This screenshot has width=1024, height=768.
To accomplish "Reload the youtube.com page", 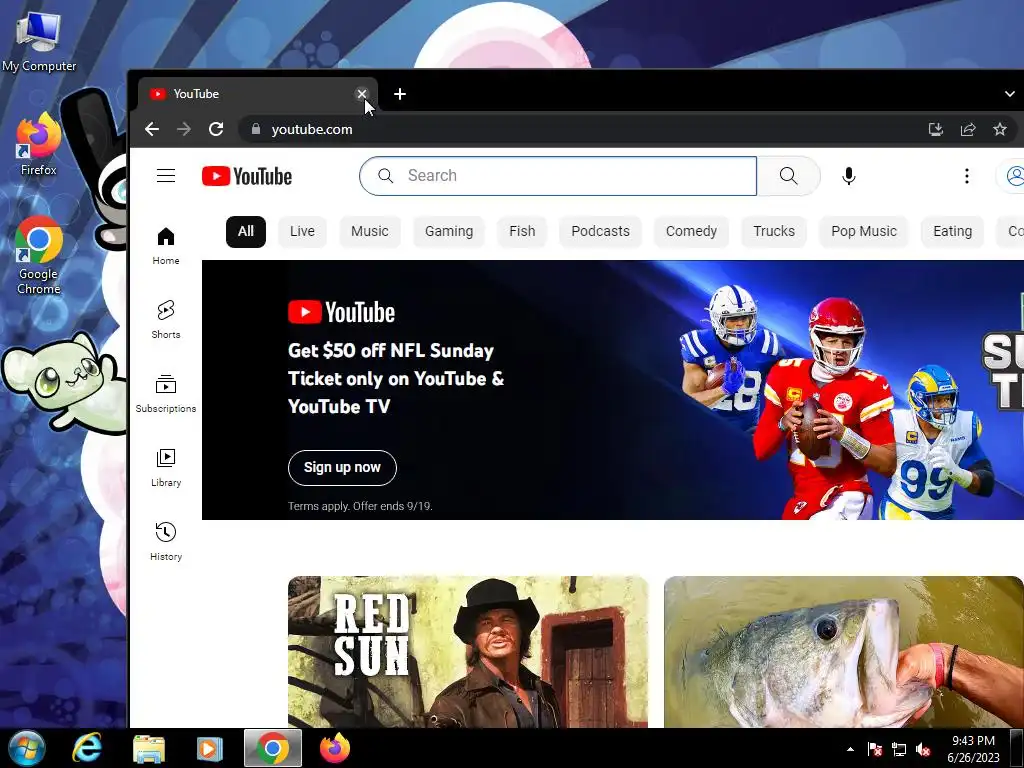I will [216, 129].
